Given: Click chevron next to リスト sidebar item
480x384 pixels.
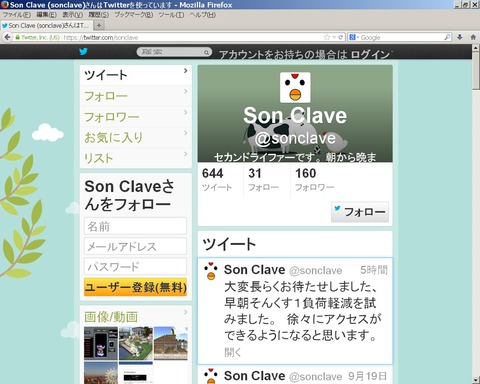Looking at the screenshot, I should click(x=186, y=154).
